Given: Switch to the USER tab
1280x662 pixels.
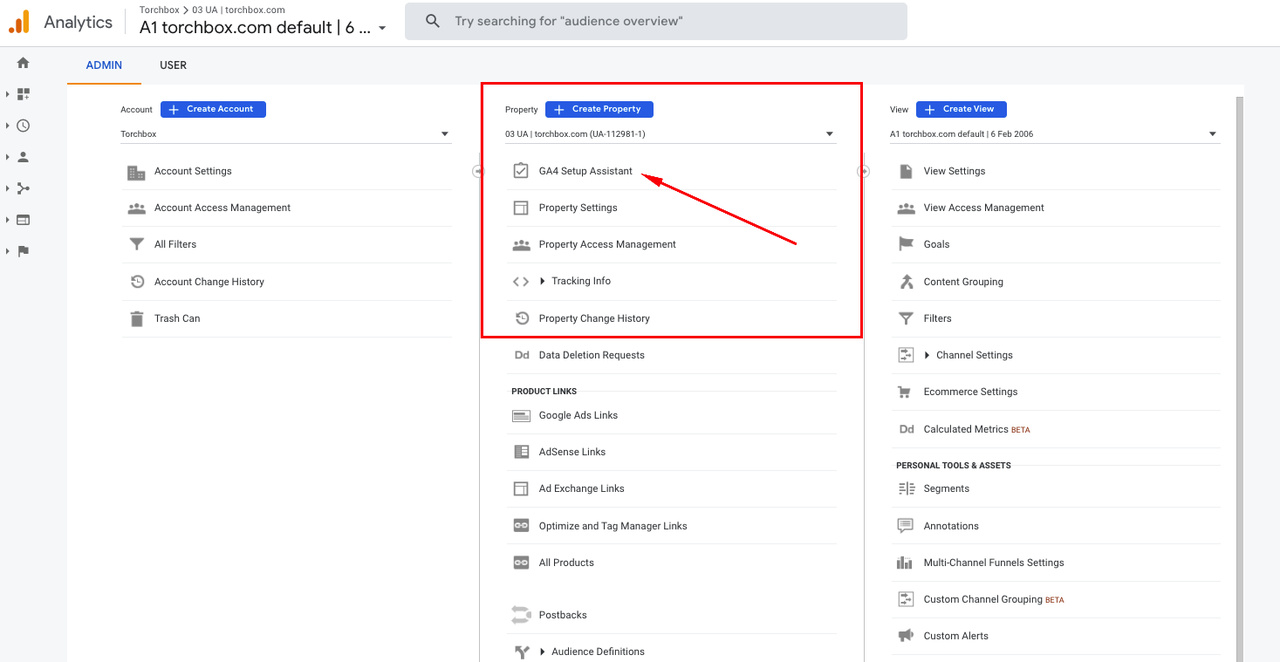Looking at the screenshot, I should pos(173,65).
